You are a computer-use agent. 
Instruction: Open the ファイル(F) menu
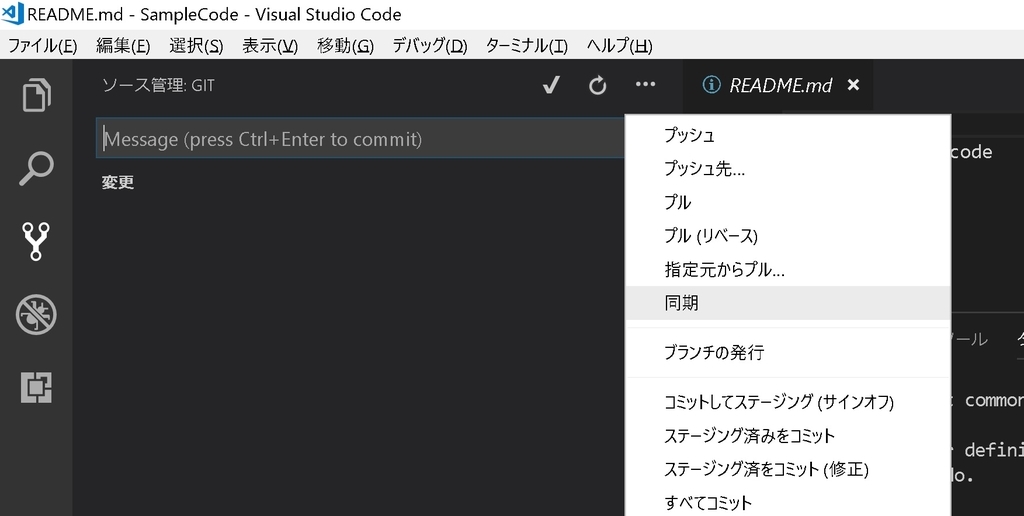[42, 46]
